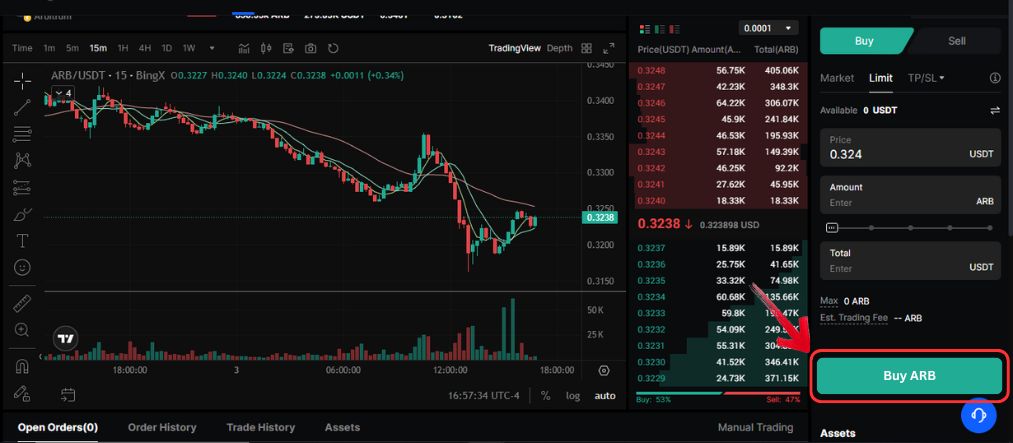Switch chart view to Depth
This screenshot has width=1013, height=443.
click(559, 48)
